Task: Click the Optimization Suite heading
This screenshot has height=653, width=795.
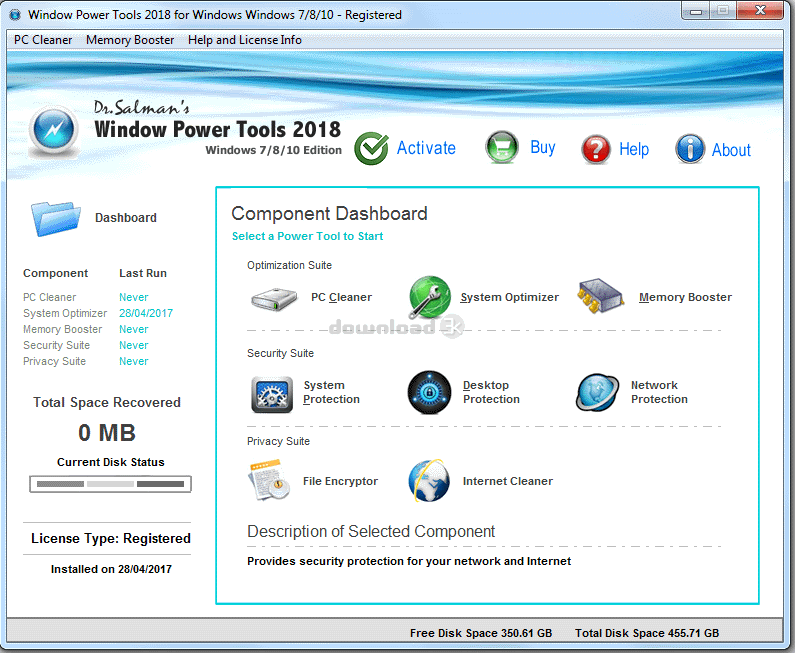Action: 290,265
